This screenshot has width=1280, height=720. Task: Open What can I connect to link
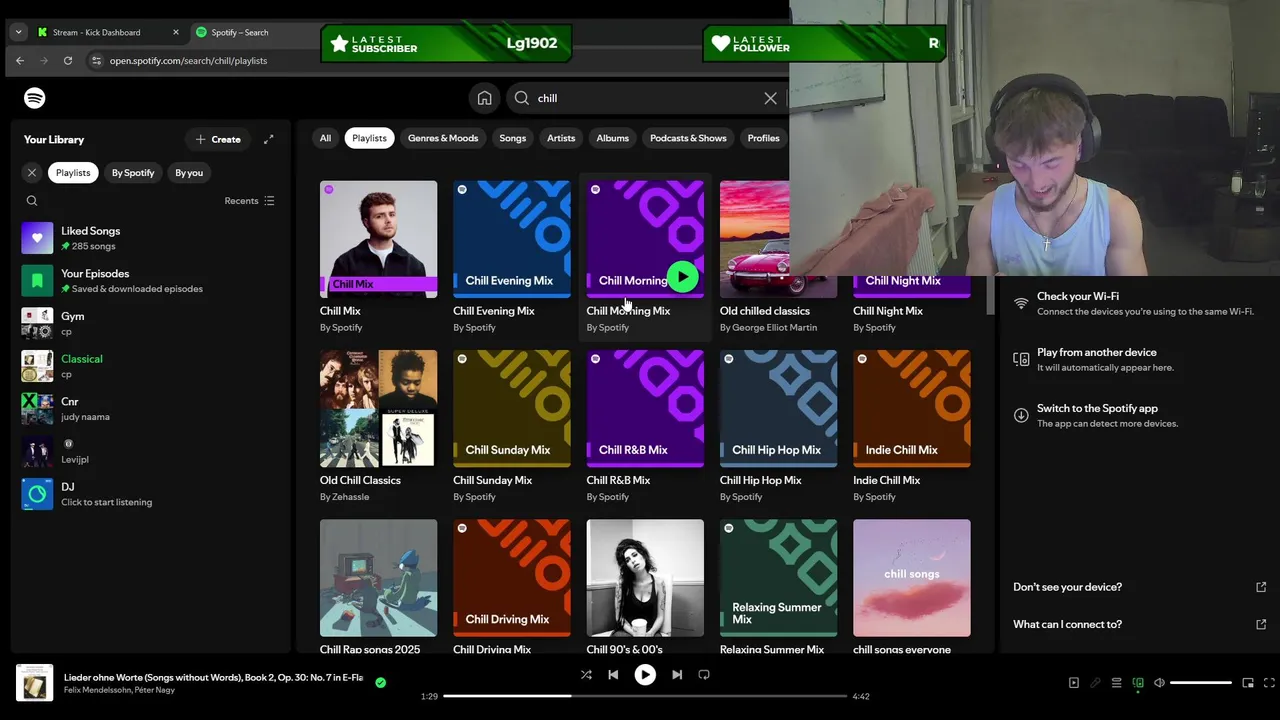tap(1140, 624)
